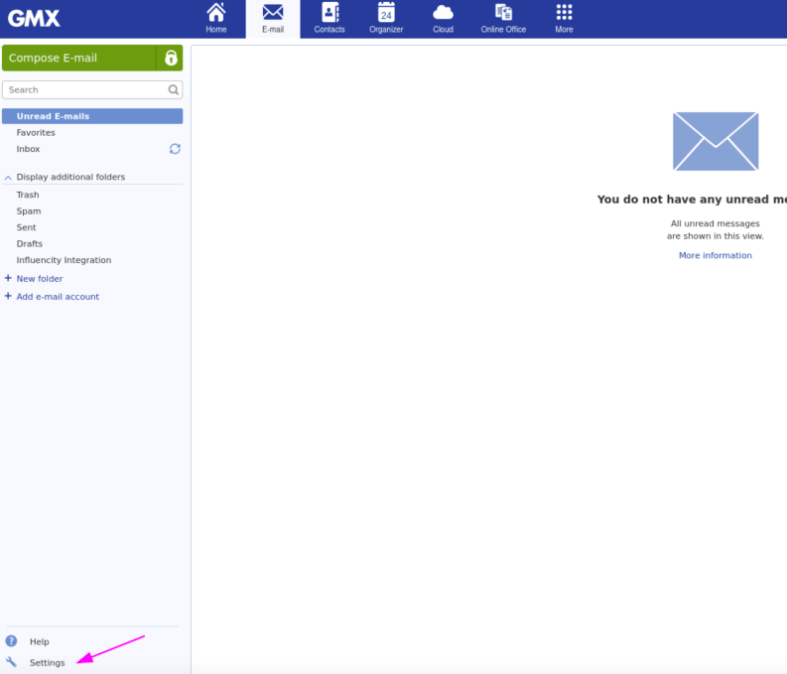Select the E-mail tab
Image resolution: width=787 pixels, height=674 pixels.
[x=273, y=18]
